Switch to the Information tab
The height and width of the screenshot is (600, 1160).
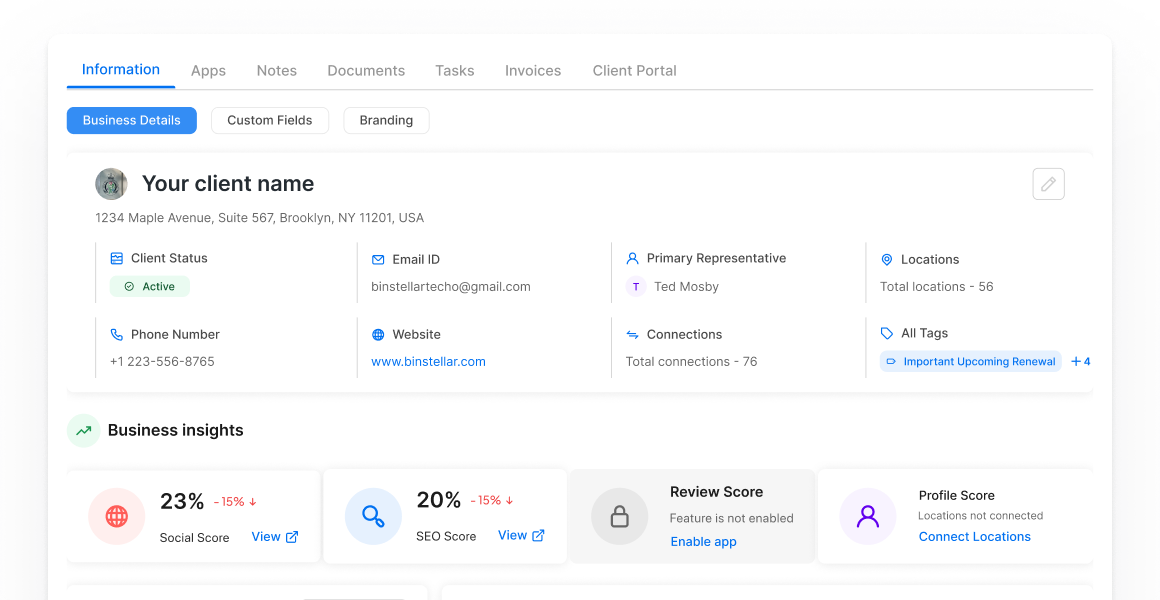point(121,70)
